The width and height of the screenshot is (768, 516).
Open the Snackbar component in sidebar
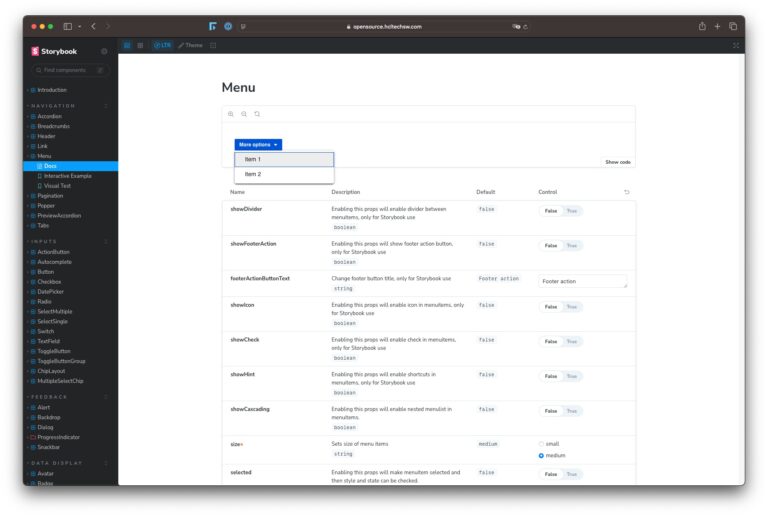point(48,447)
